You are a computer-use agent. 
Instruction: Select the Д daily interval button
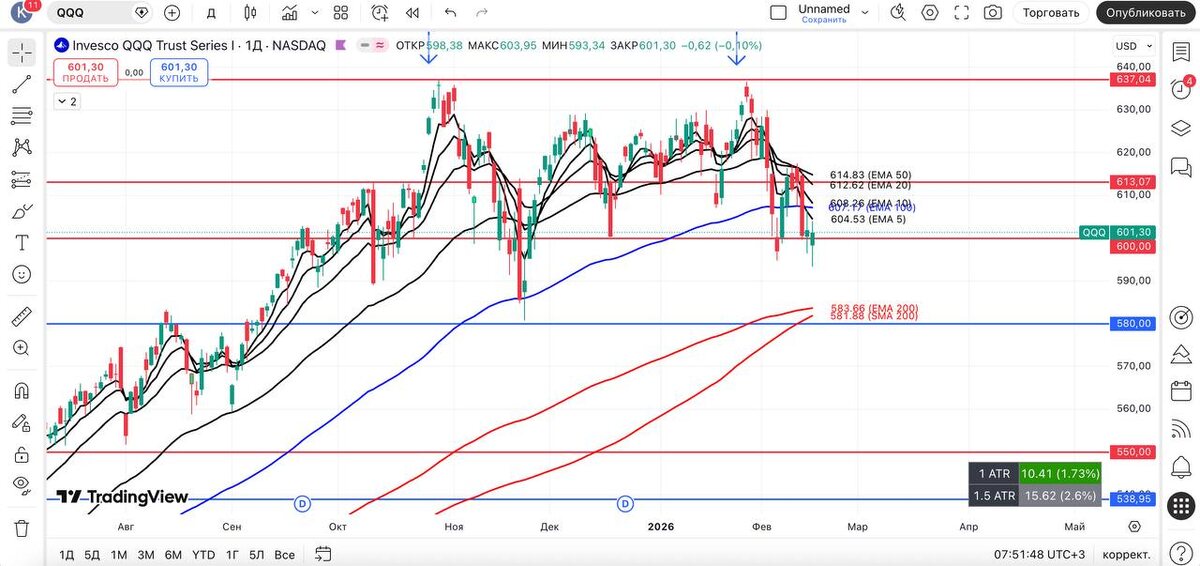tap(210, 13)
